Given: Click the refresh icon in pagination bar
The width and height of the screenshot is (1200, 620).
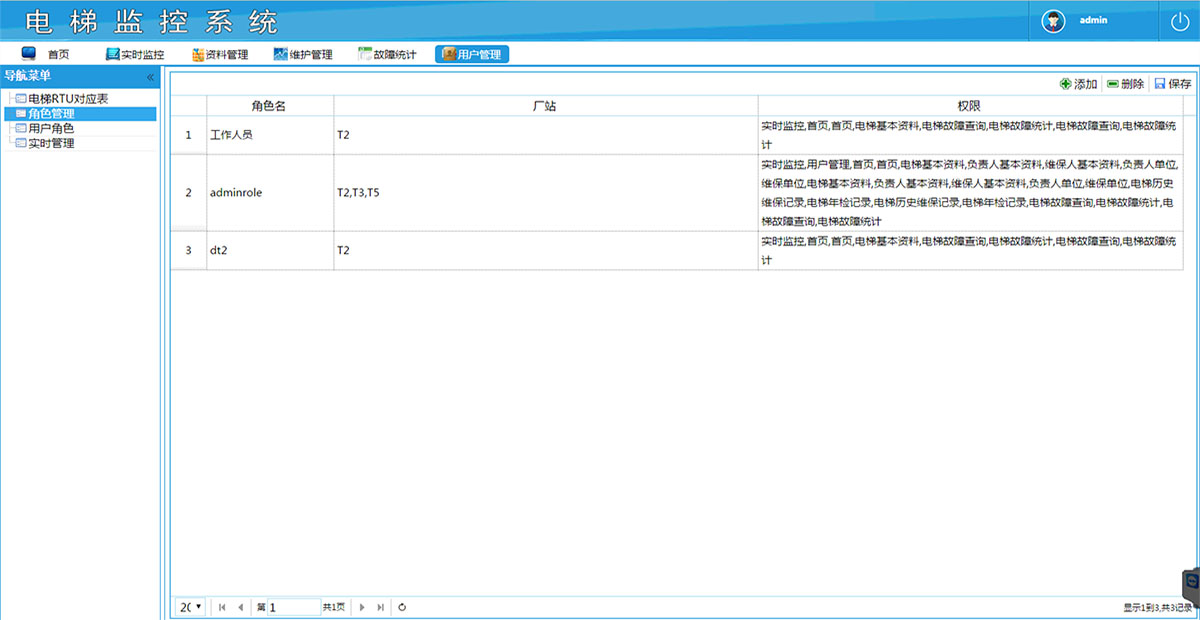Looking at the screenshot, I should pos(402,607).
